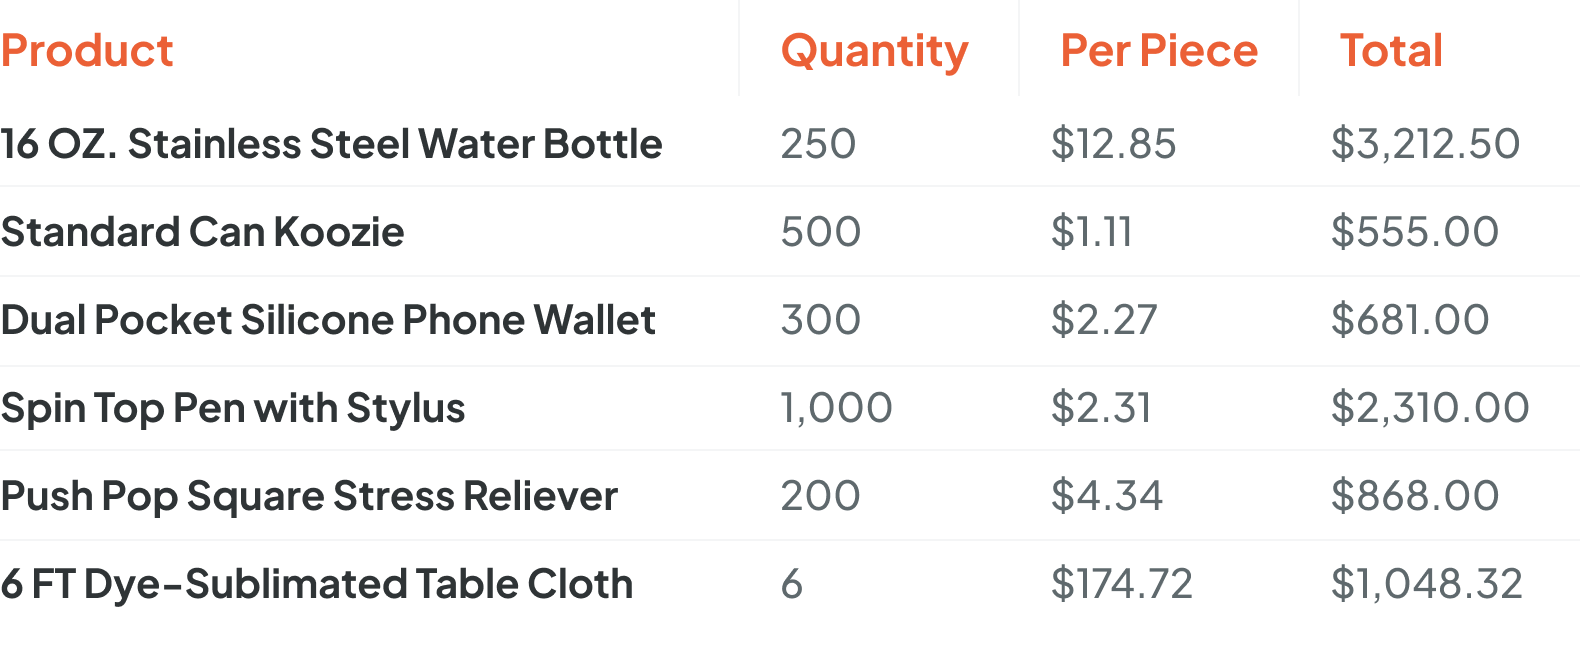Open Push Pop Square Stress Reliever

point(309,496)
